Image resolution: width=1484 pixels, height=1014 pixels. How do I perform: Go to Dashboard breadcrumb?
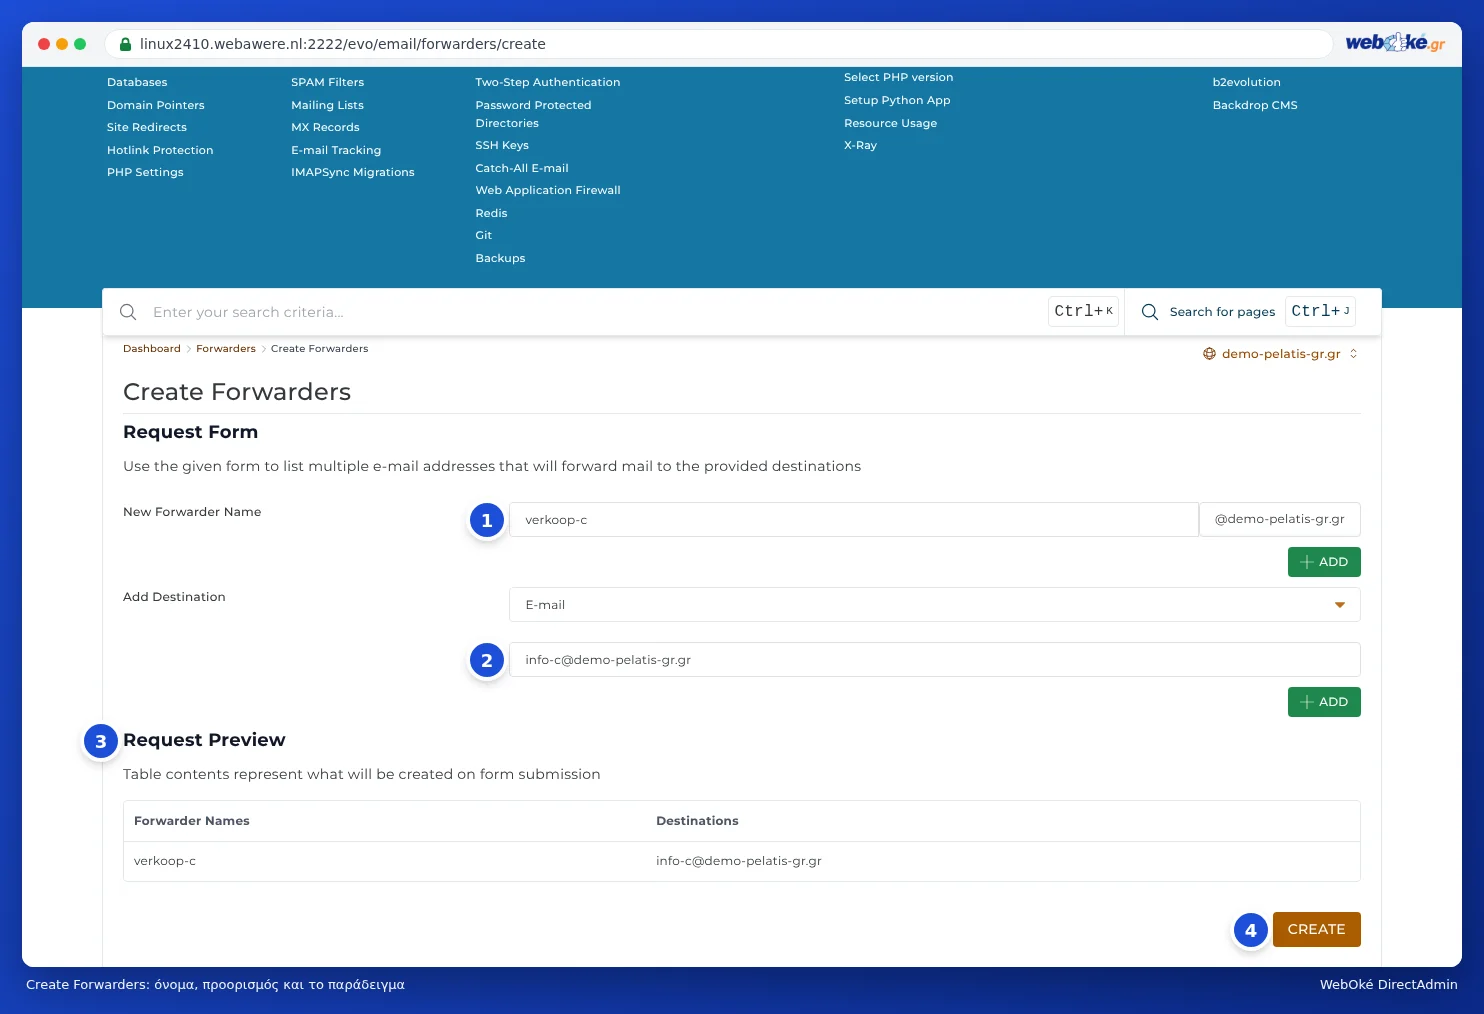pyautogui.click(x=152, y=349)
